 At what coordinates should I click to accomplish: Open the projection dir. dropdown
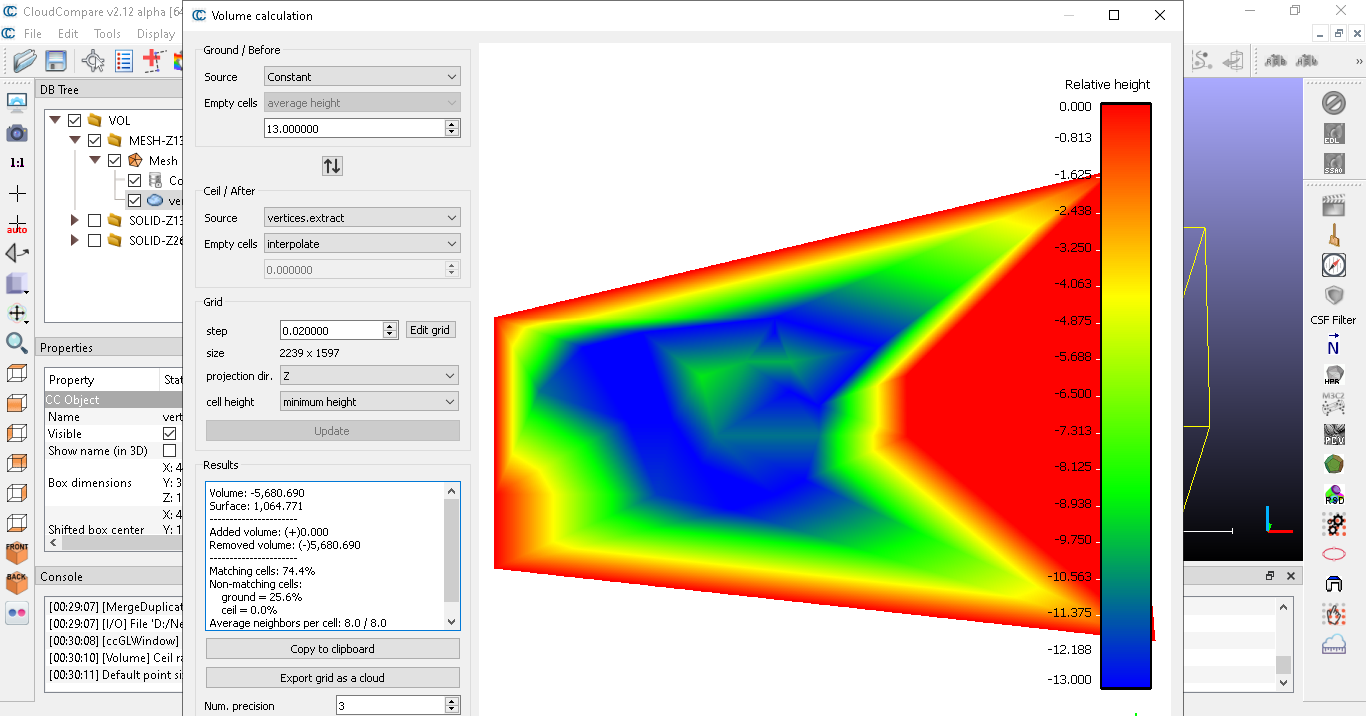[x=368, y=376]
